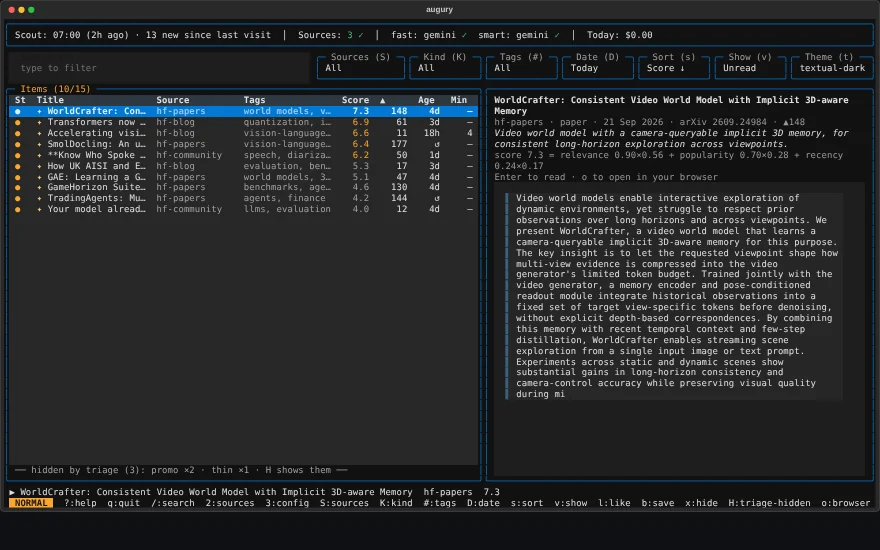Screen dimensions: 880x550
Task: Click the x:hide footer shortcut
Action: [x=701, y=503]
